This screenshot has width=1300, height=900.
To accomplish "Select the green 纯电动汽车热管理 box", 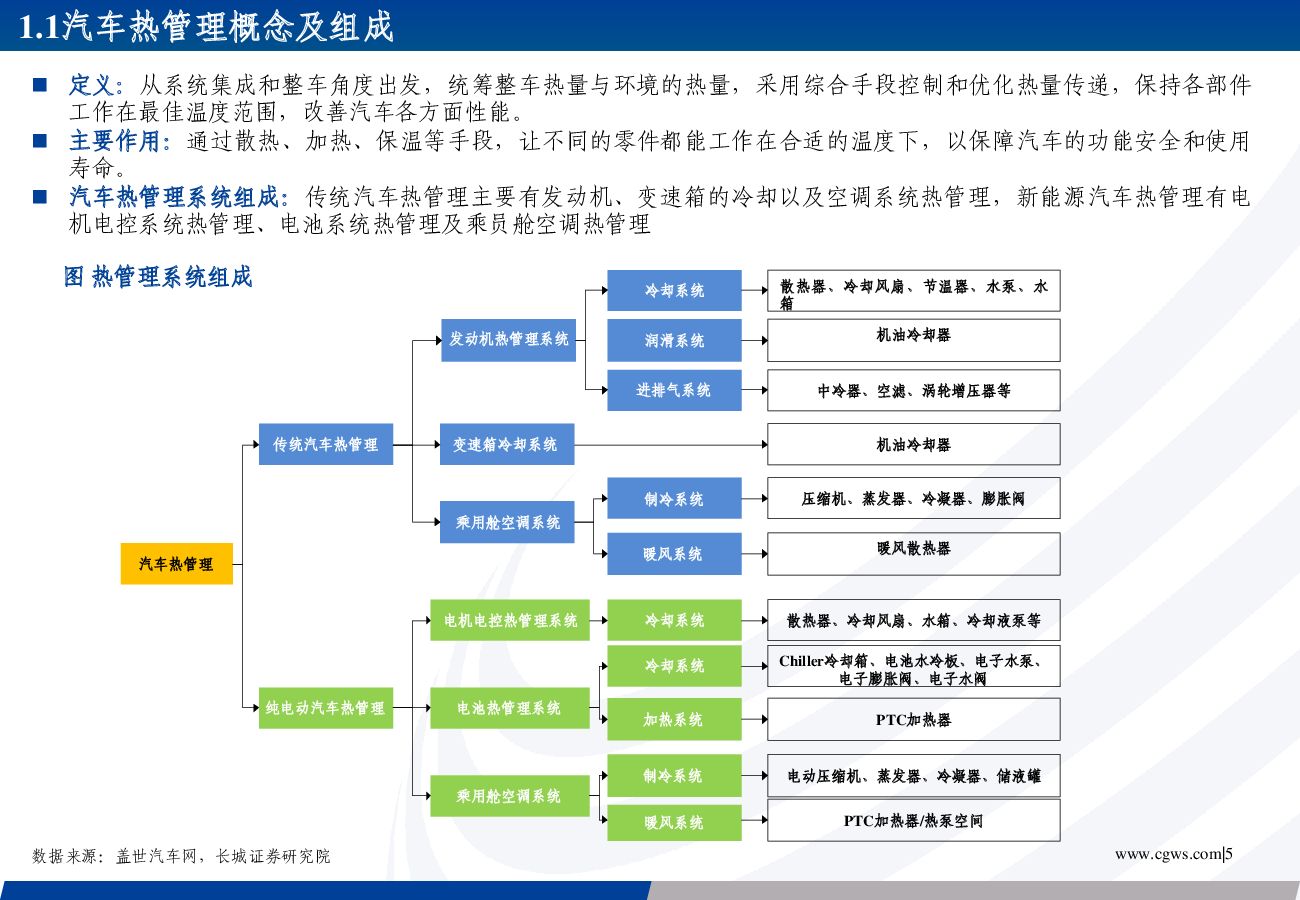I will 326,708.
